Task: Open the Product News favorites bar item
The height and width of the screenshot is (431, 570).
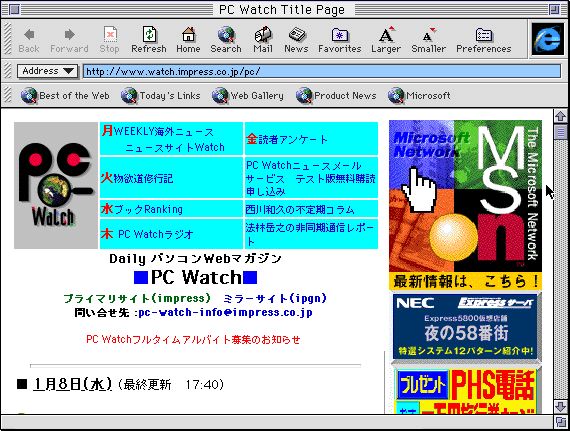Action: coord(336,96)
